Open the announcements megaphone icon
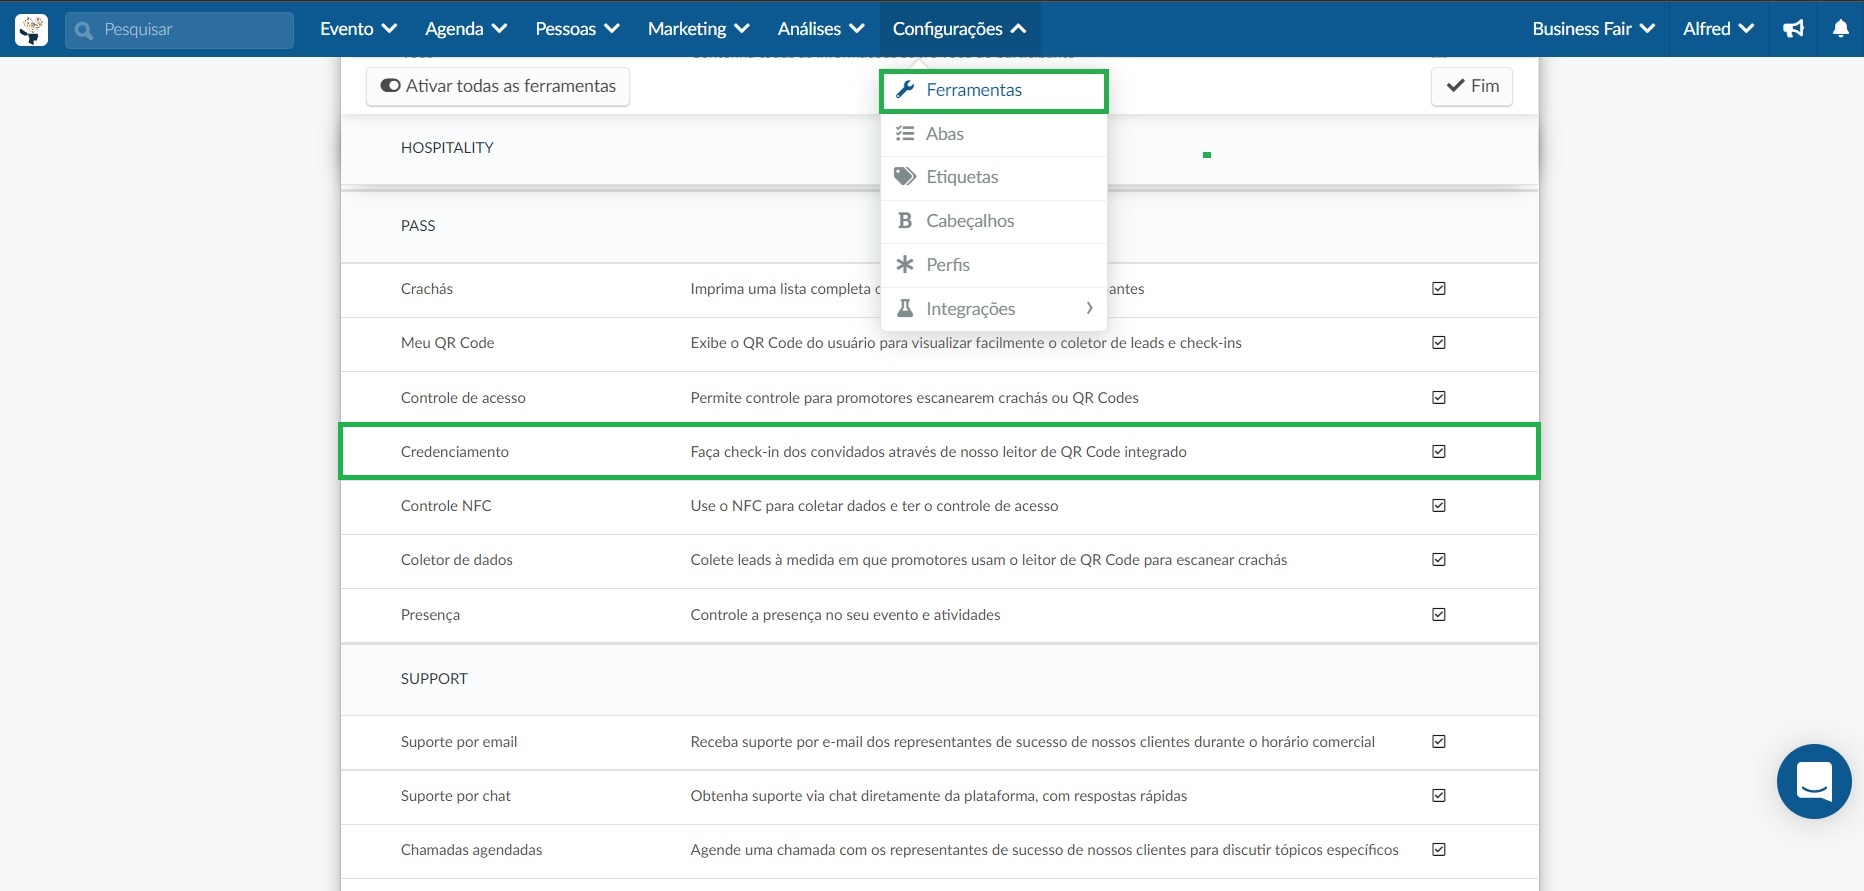This screenshot has width=1864, height=891. pyautogui.click(x=1793, y=29)
